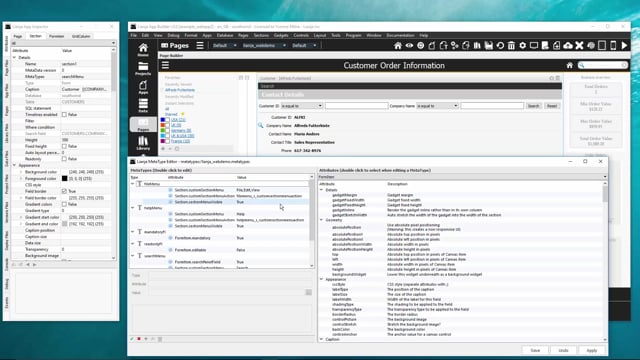The width and height of the screenshot is (640, 360).
Task: Click the gray Gradient end color swatch
Action: pos(64,224)
